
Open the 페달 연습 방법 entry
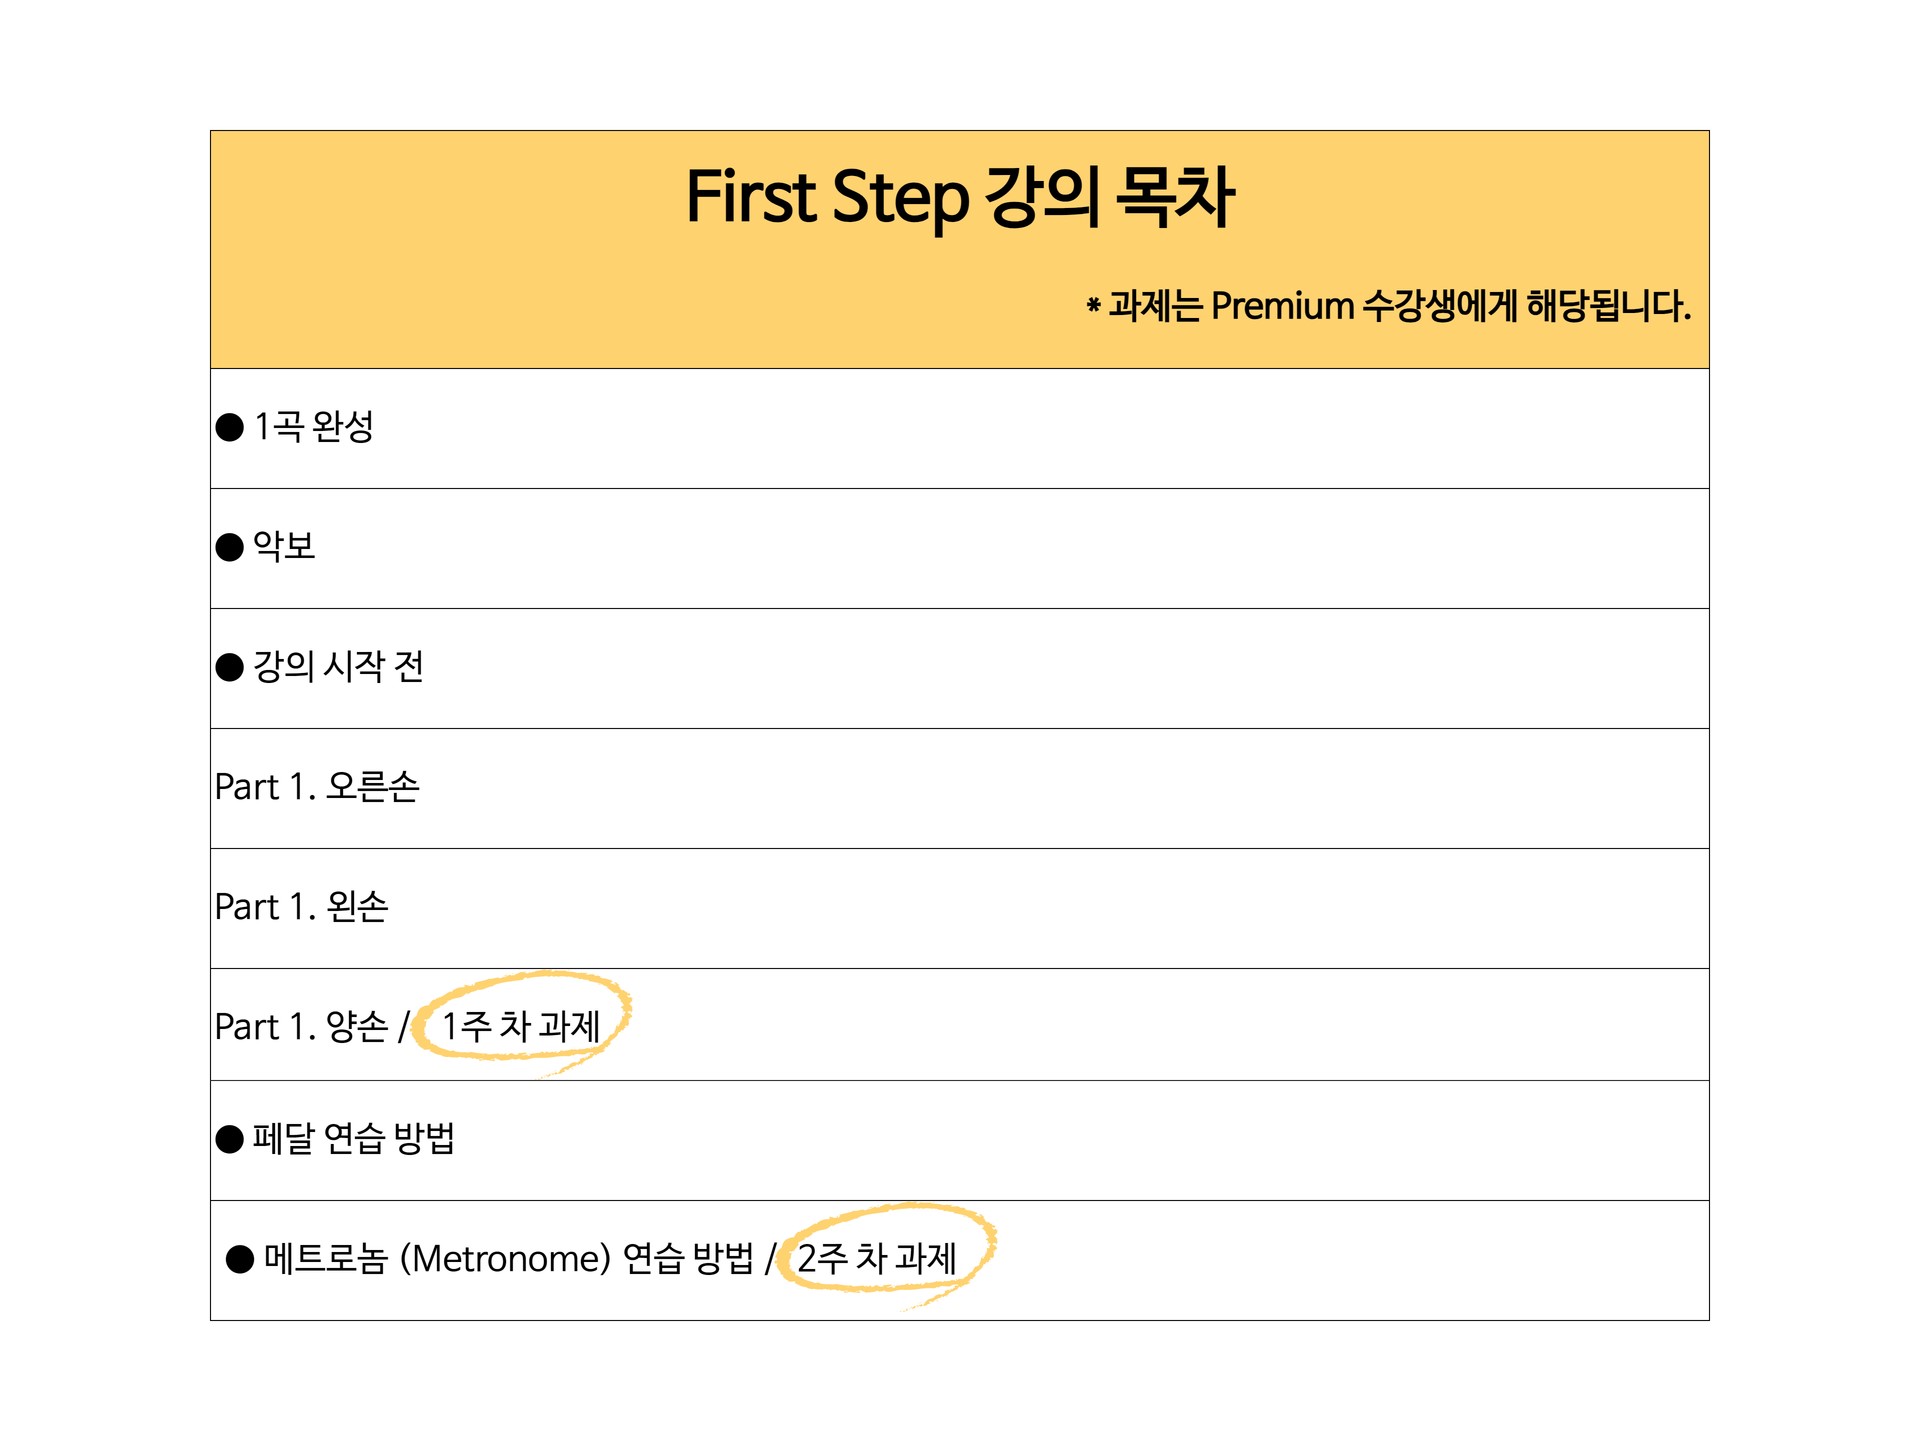pyautogui.click(x=354, y=1138)
